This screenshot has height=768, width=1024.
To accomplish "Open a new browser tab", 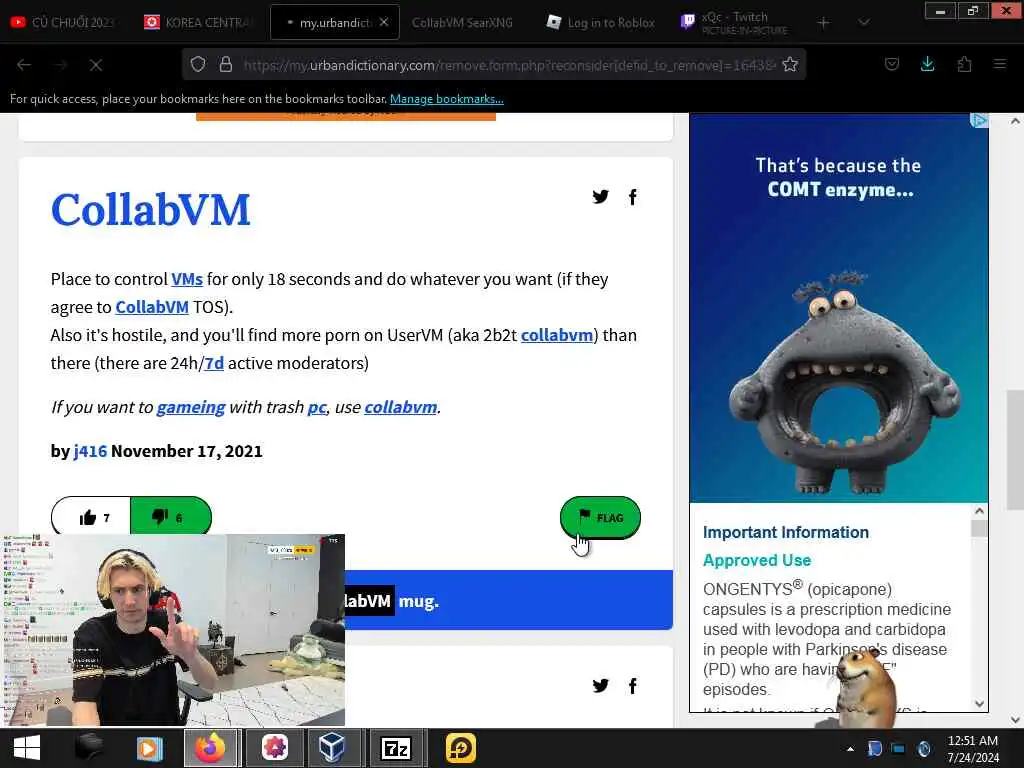I will pos(824,22).
